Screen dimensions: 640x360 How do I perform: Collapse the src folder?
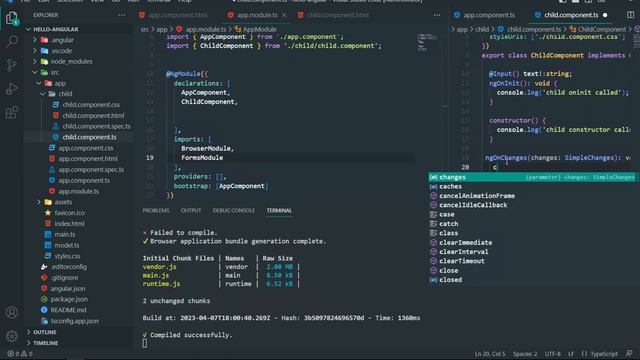35,72
